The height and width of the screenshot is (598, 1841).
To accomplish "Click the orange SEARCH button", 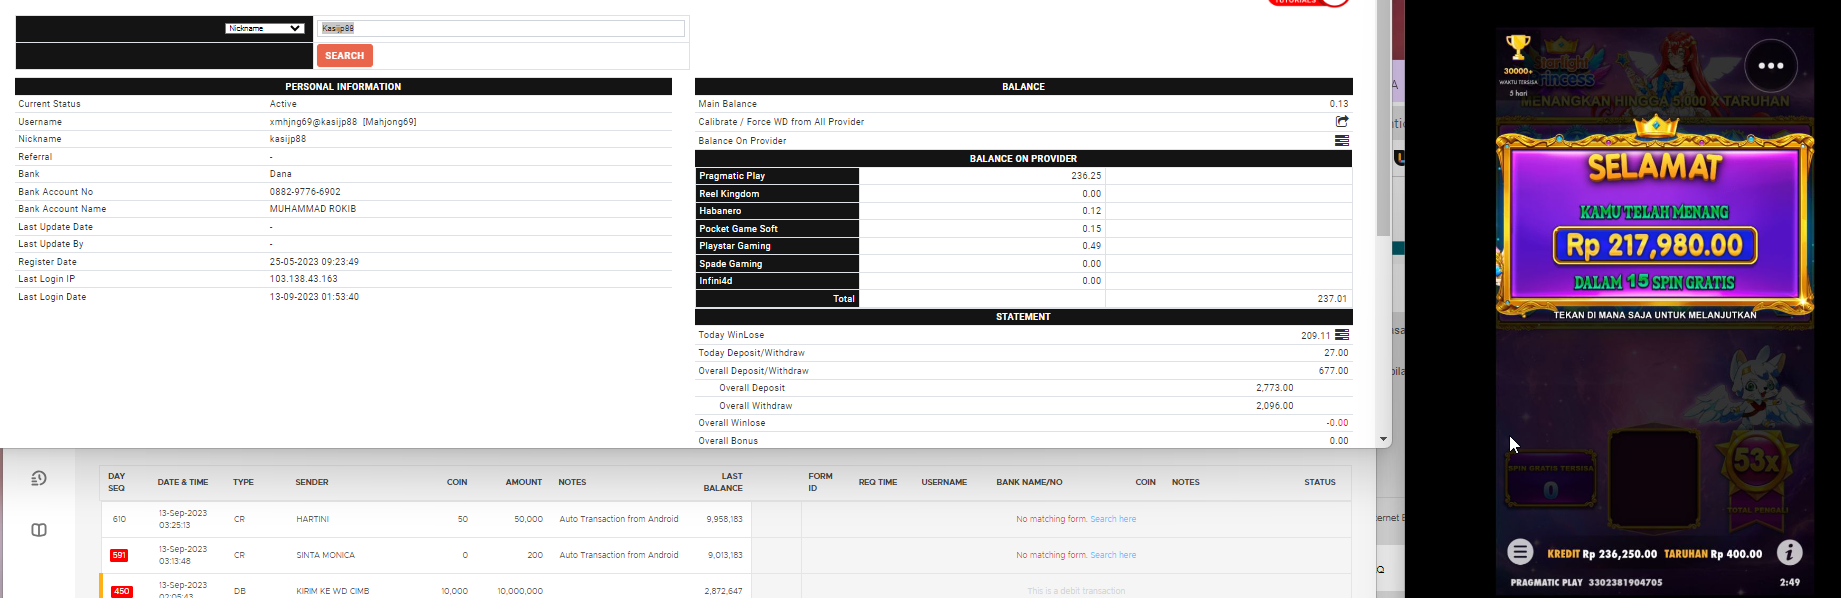I will tap(345, 56).
